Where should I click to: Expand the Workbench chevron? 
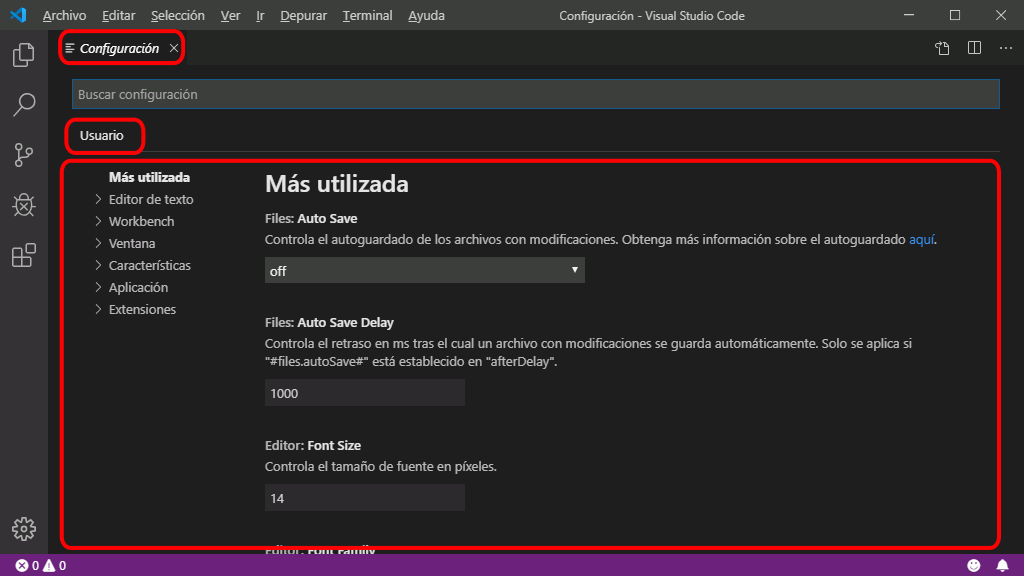tap(98, 221)
